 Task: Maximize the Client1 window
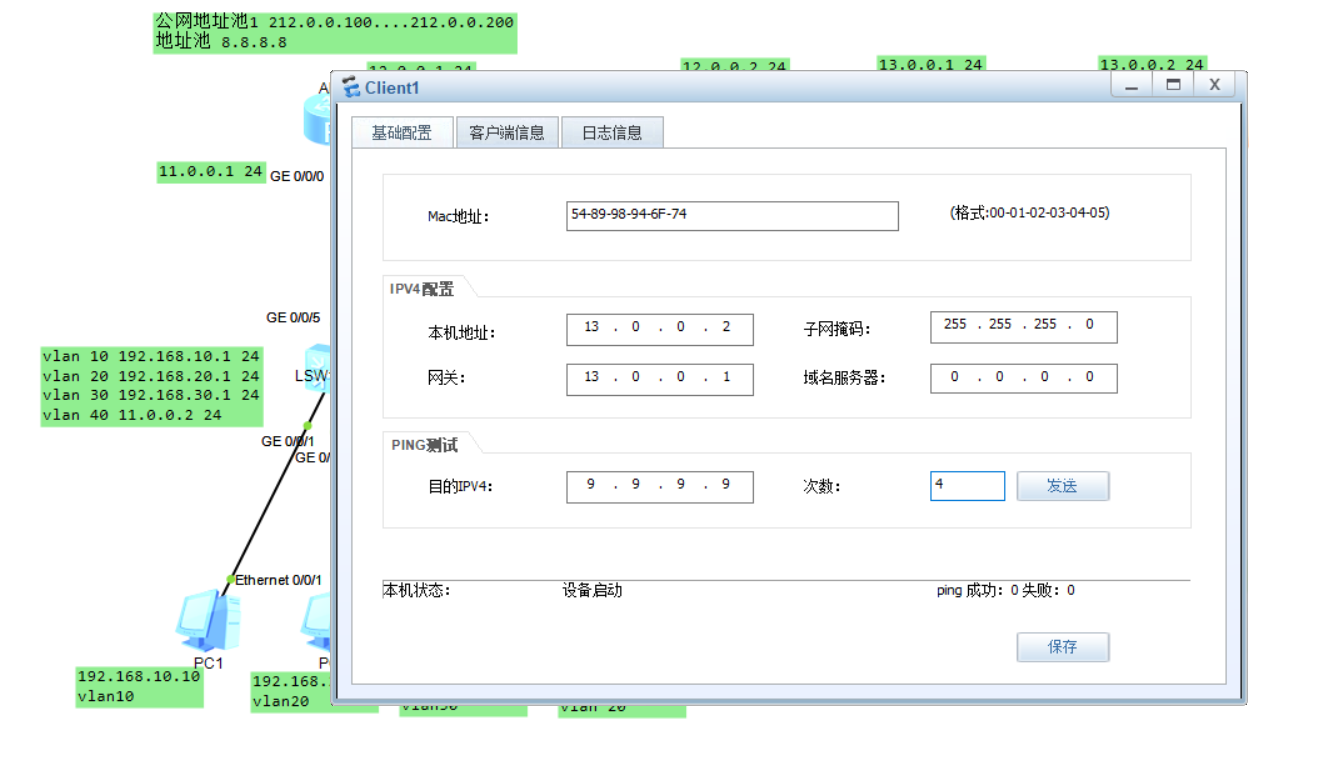point(1173,86)
